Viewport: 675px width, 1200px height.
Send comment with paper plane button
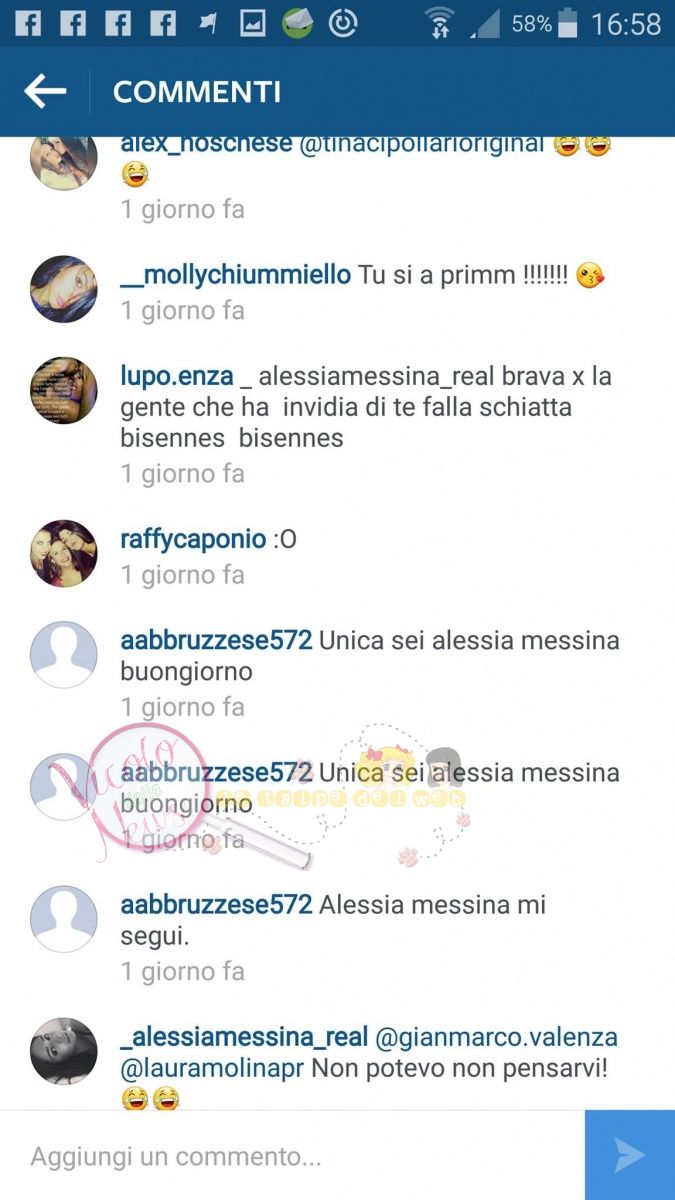tap(630, 1155)
